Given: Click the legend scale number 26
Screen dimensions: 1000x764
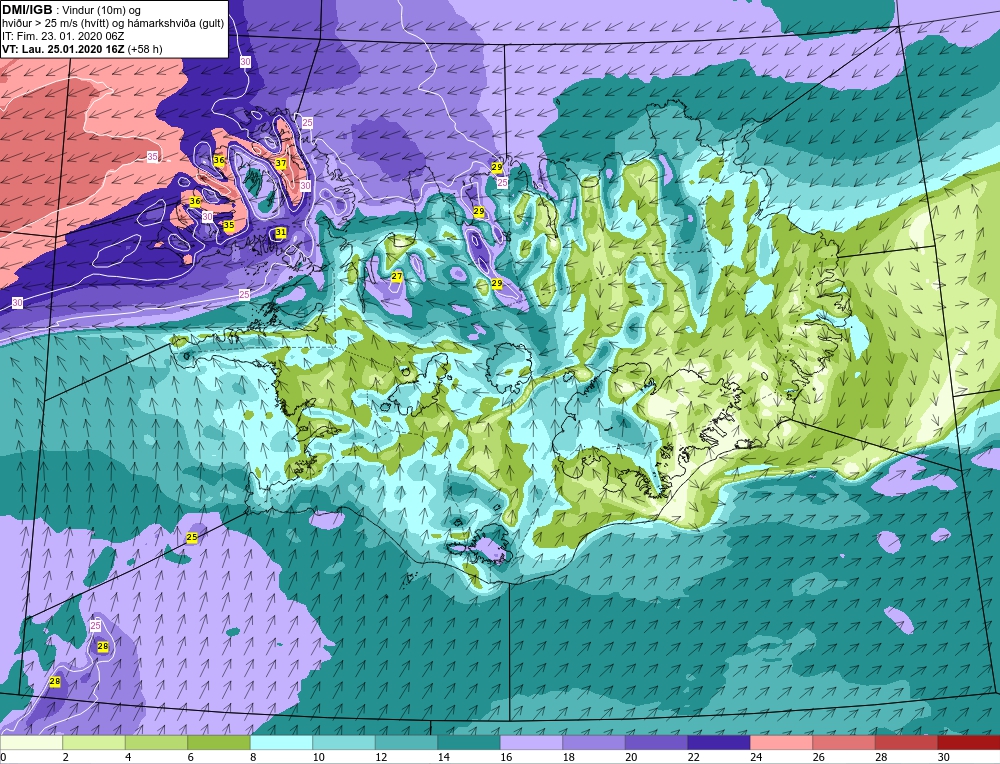Looking at the screenshot, I should (819, 757).
